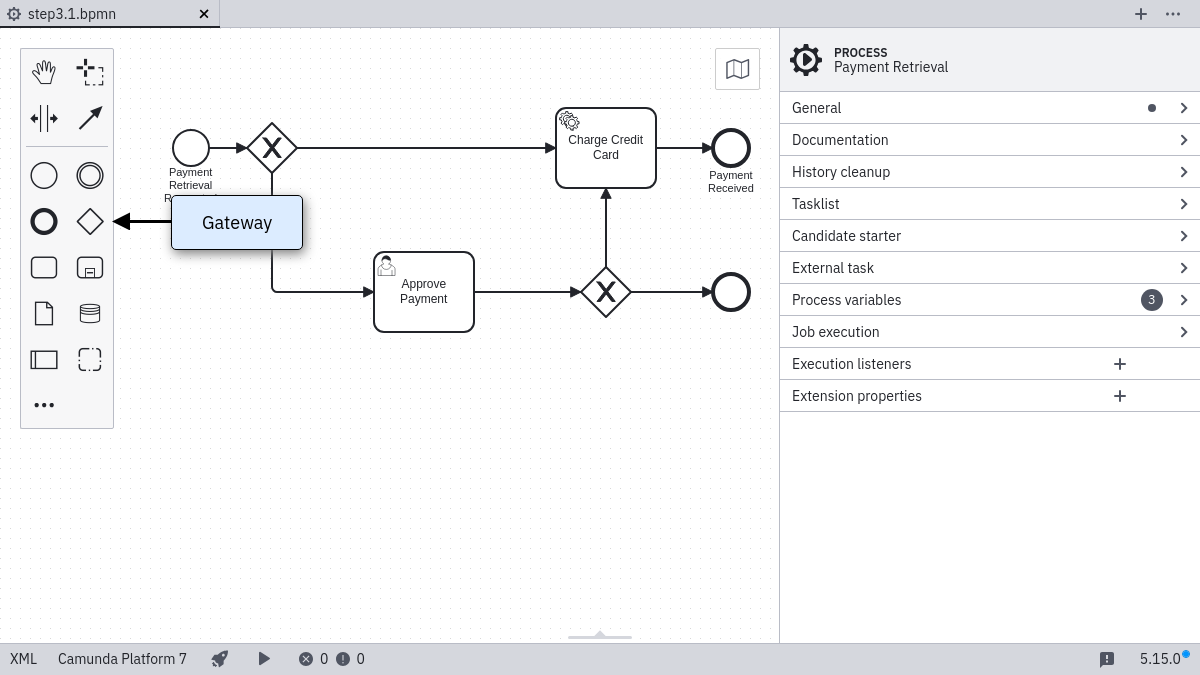Open the tab bar overflow menu
This screenshot has width=1200, height=675.
(1173, 14)
